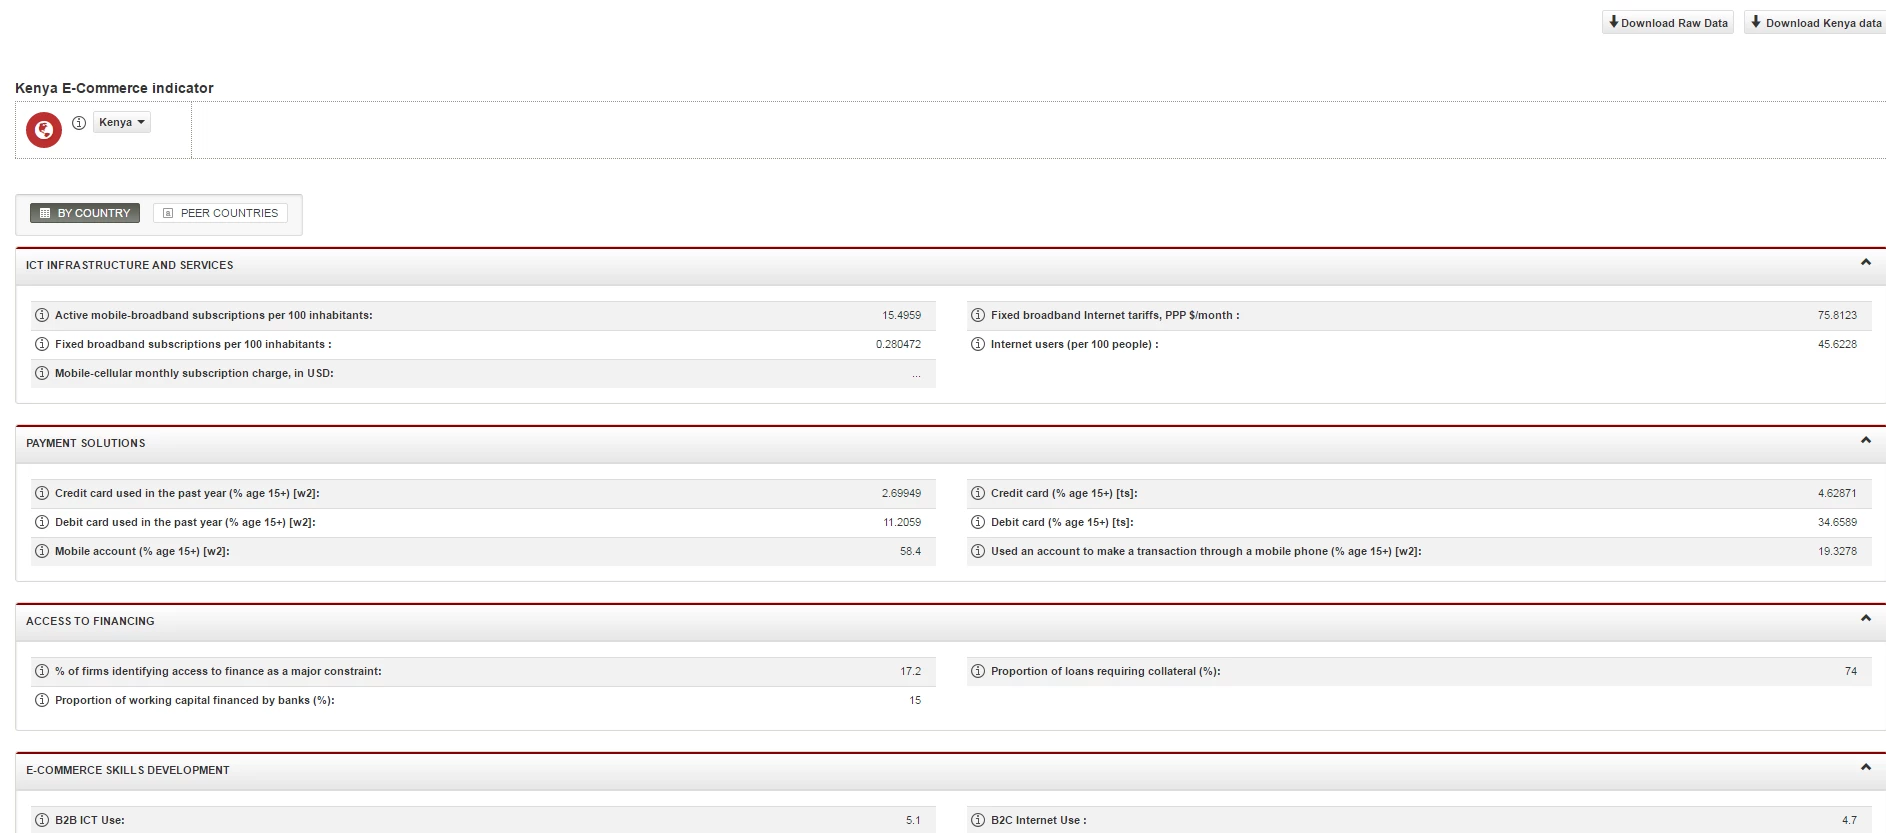Select value 5.1 for B2B ICT Use
Screen dimensions: 1886x833
[x=913, y=820]
